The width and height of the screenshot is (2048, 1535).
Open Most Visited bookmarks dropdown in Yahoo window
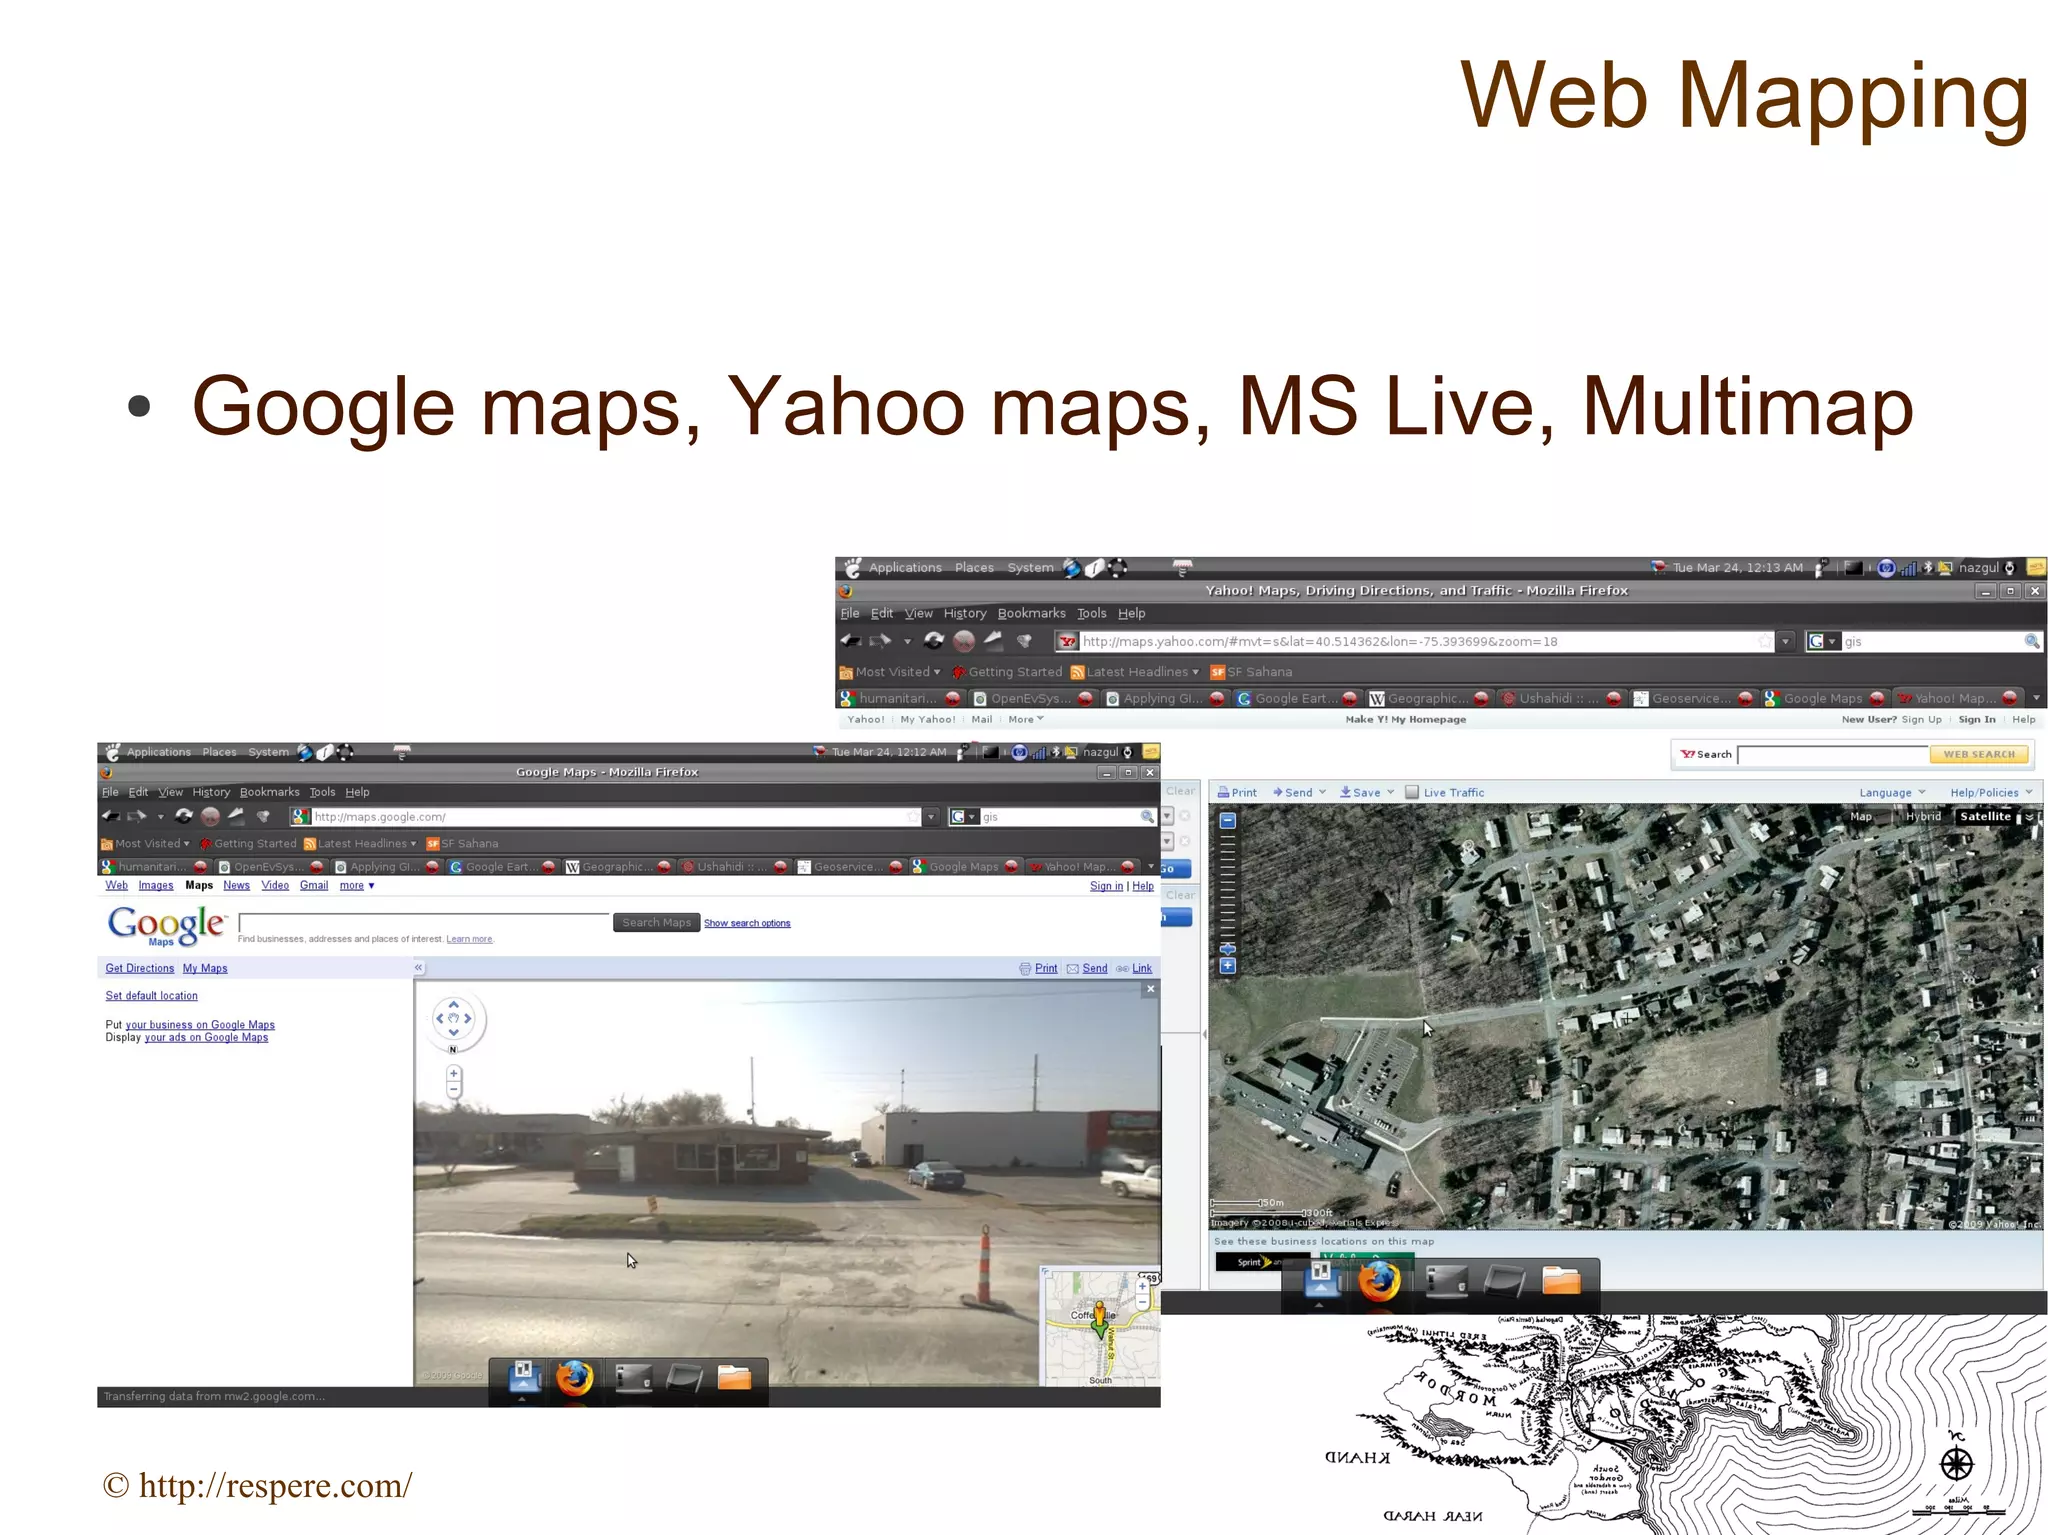coord(891,672)
